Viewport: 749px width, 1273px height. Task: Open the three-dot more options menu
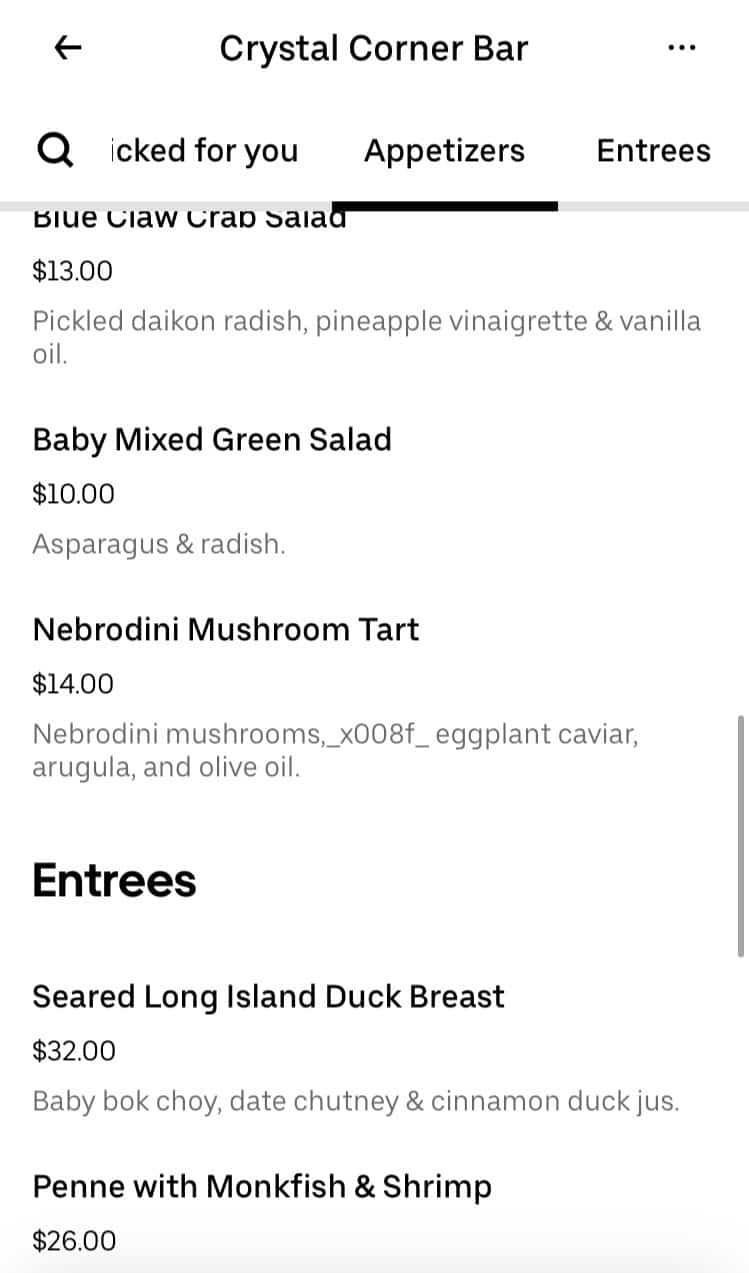tap(680, 48)
